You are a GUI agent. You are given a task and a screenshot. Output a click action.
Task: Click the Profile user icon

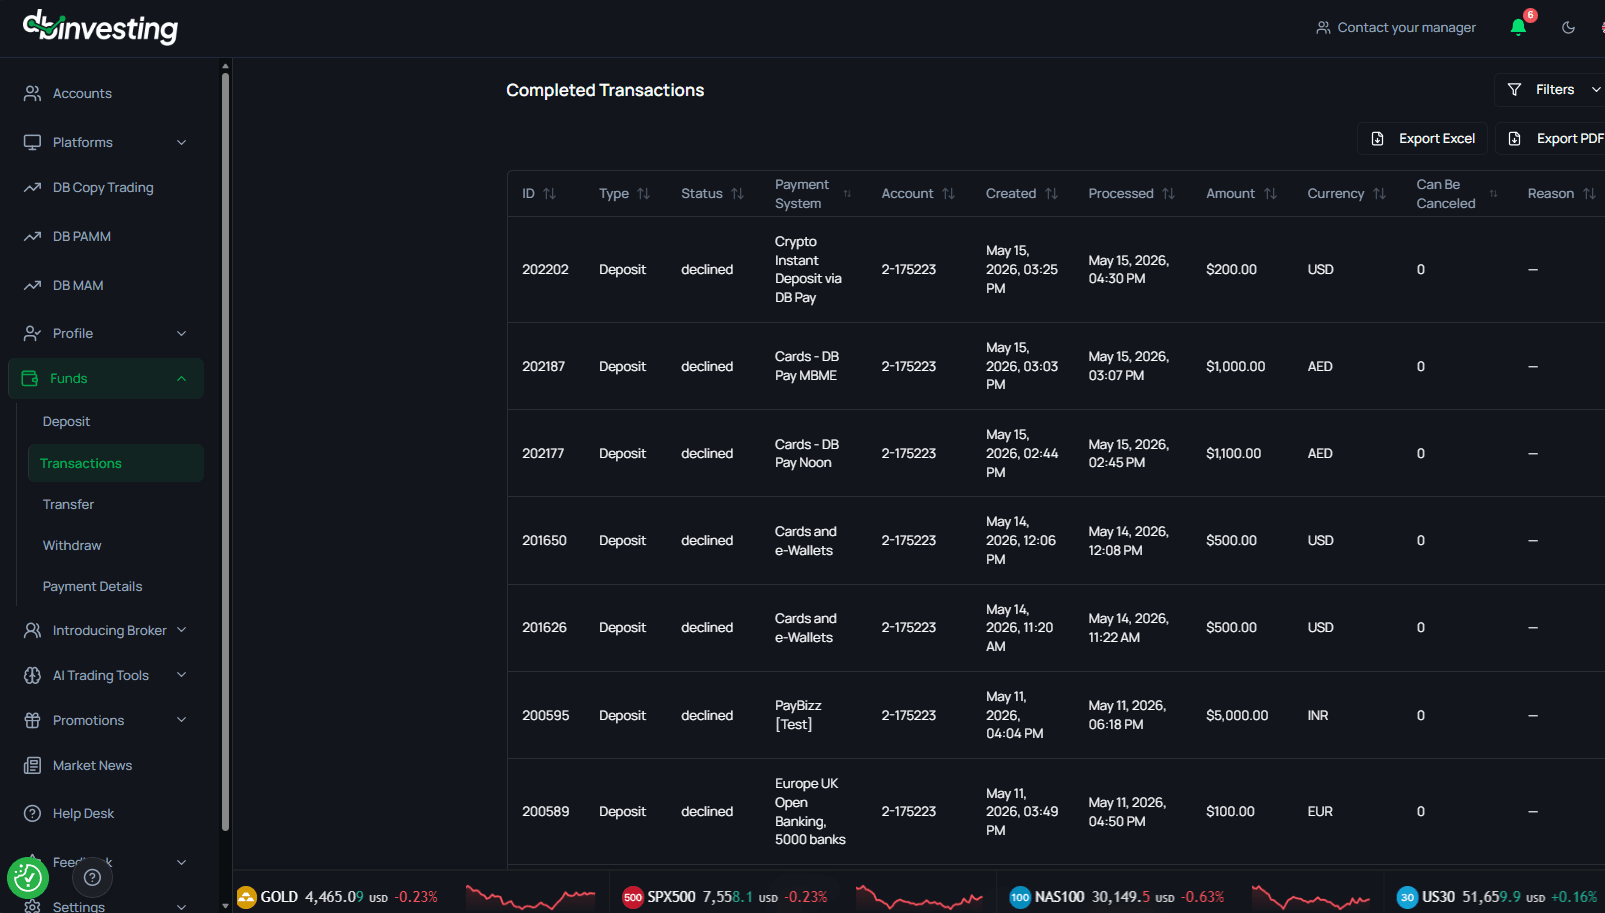(x=33, y=333)
